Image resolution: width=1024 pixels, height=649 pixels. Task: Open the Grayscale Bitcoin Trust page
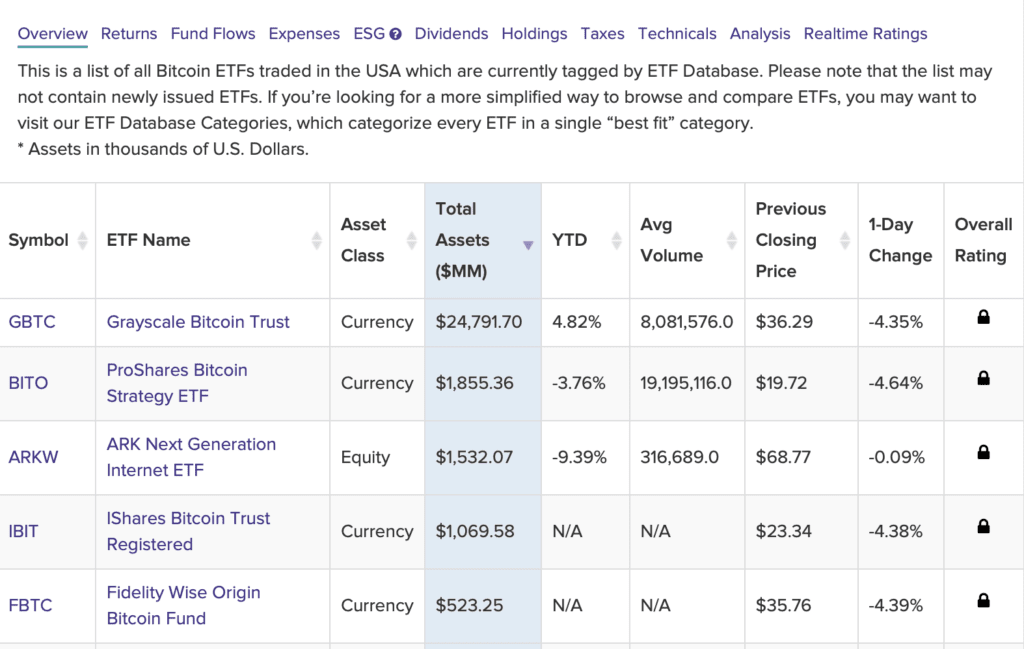[x=197, y=322]
